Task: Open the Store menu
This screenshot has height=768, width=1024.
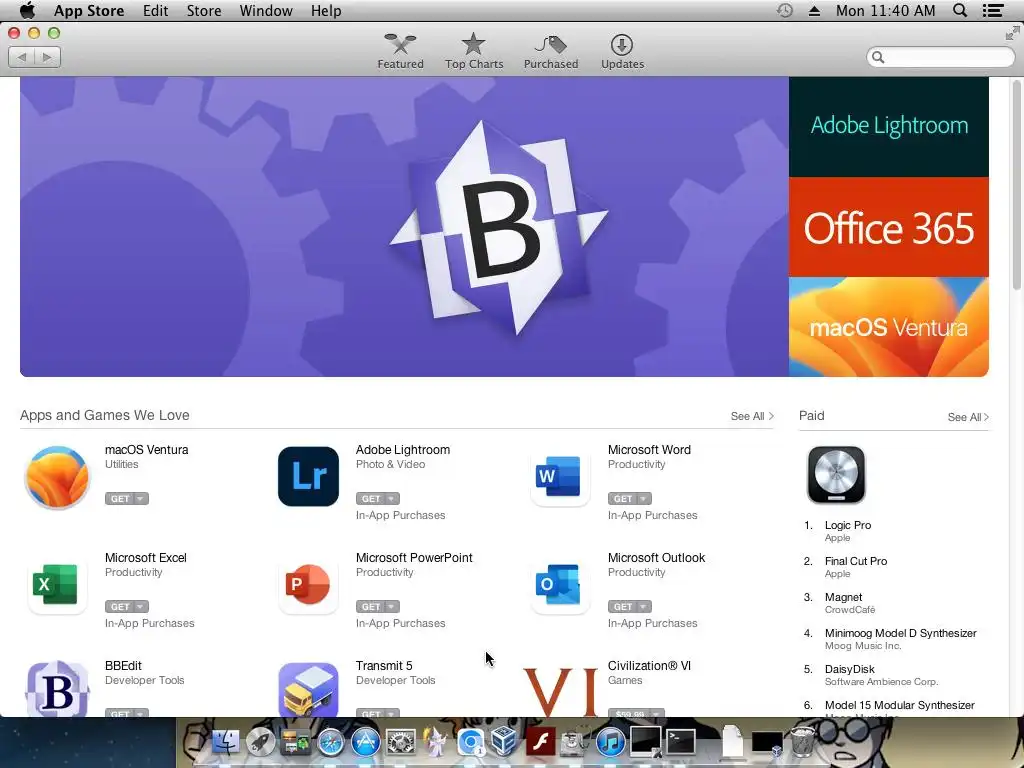Action: tap(204, 10)
